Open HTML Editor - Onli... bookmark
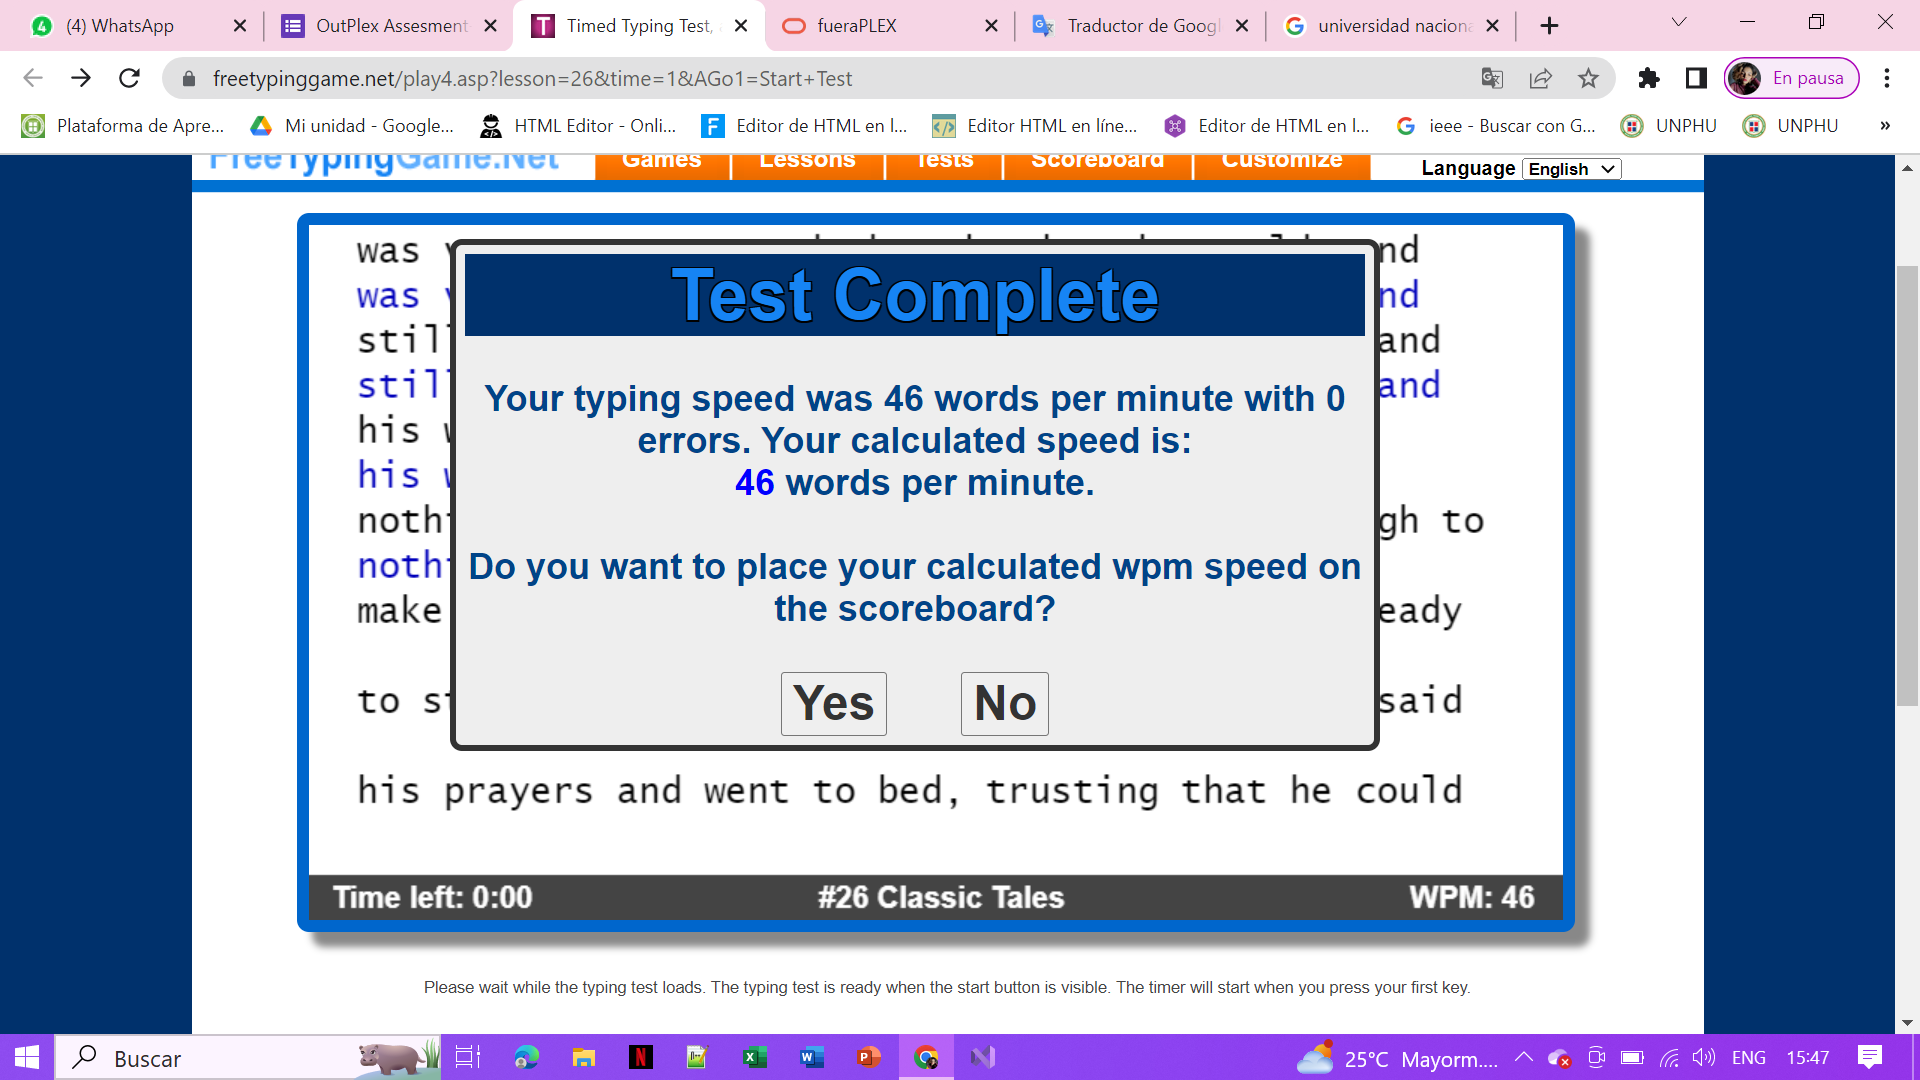The width and height of the screenshot is (1920, 1080). (x=578, y=126)
